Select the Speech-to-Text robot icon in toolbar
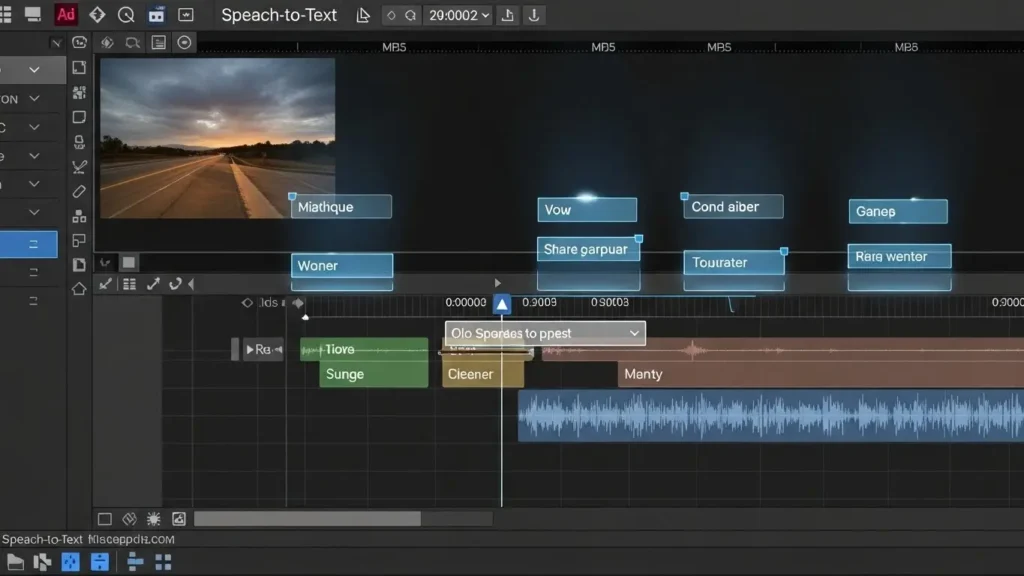Image resolution: width=1024 pixels, height=576 pixels. coord(157,13)
